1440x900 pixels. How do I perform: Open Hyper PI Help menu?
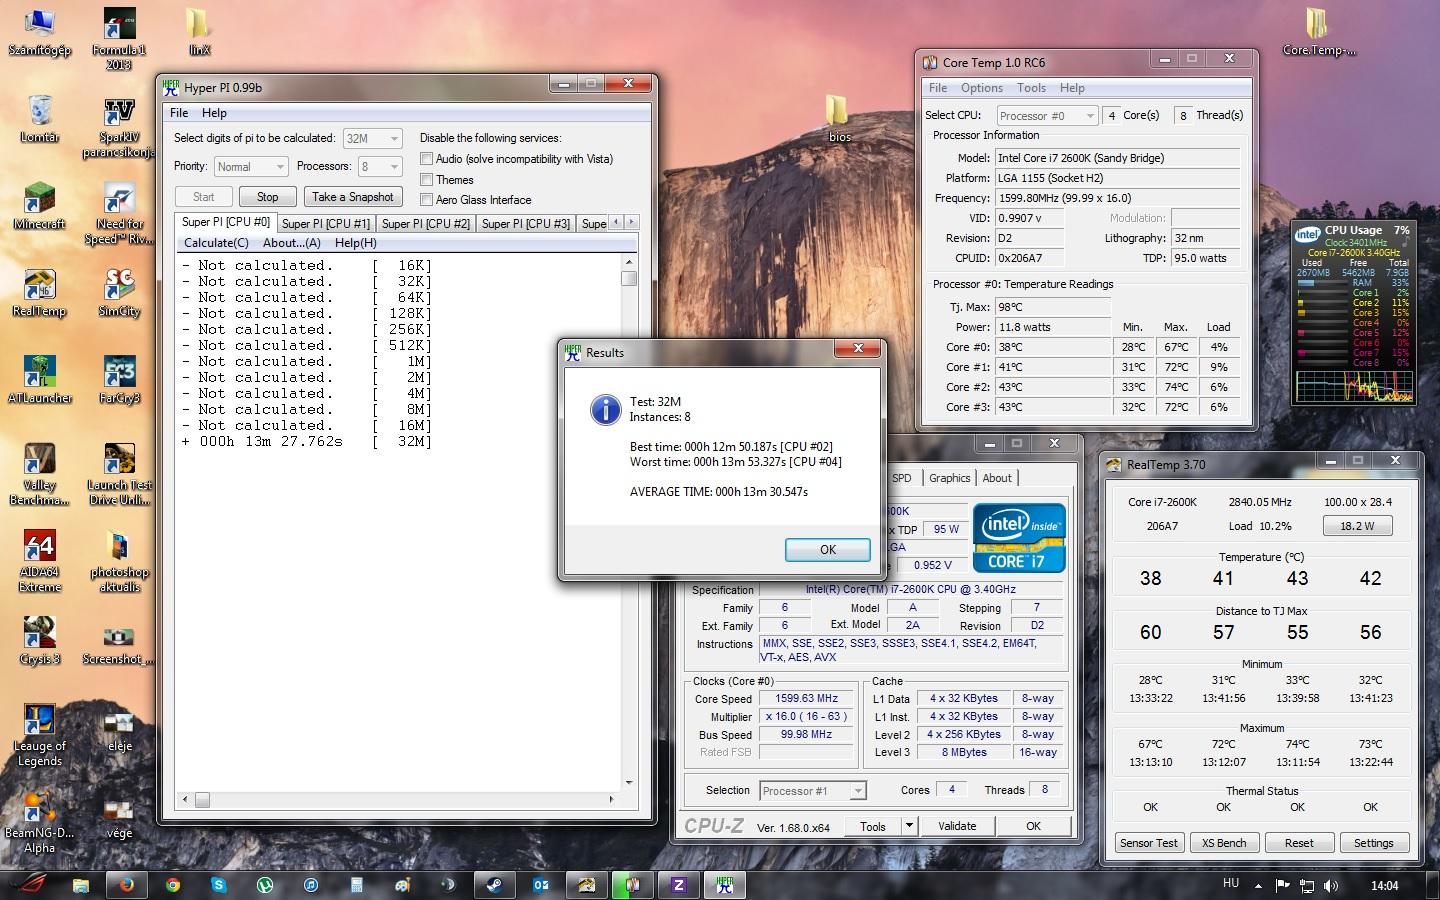[214, 113]
